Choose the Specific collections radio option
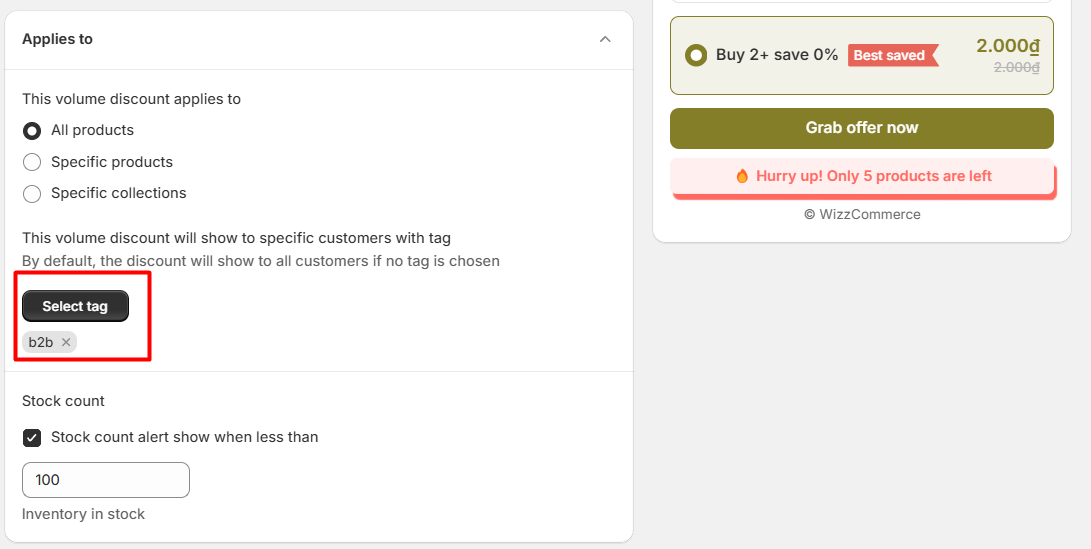The image size is (1091, 549). point(32,193)
